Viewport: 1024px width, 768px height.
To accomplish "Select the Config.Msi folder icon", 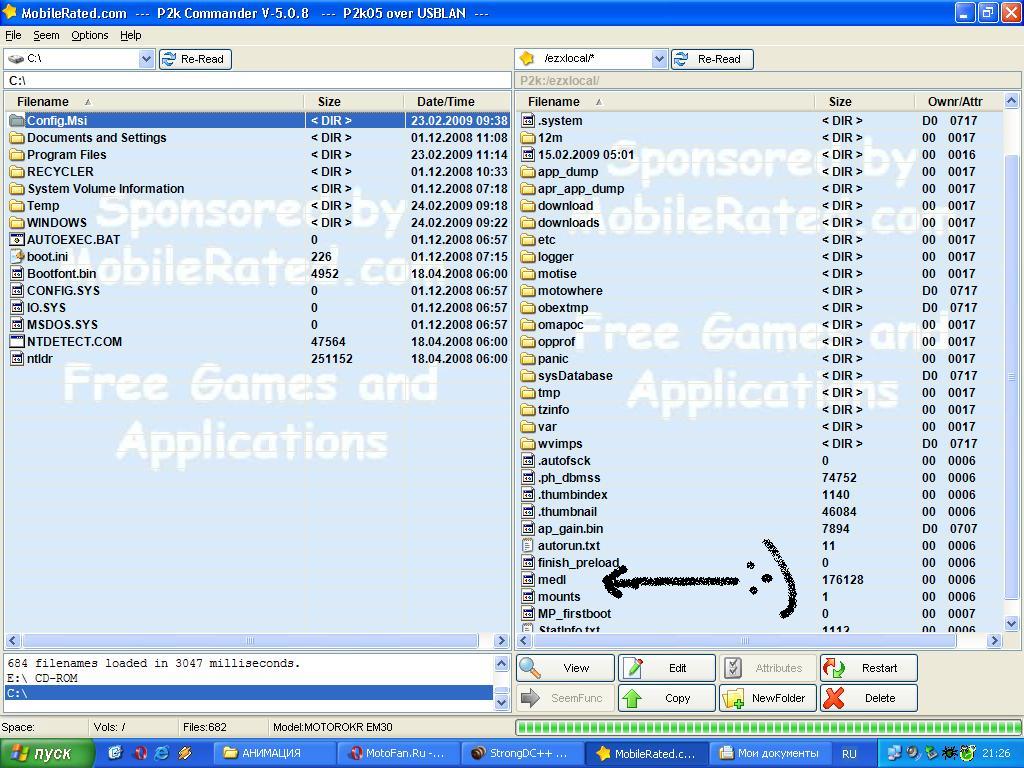I will [17, 121].
